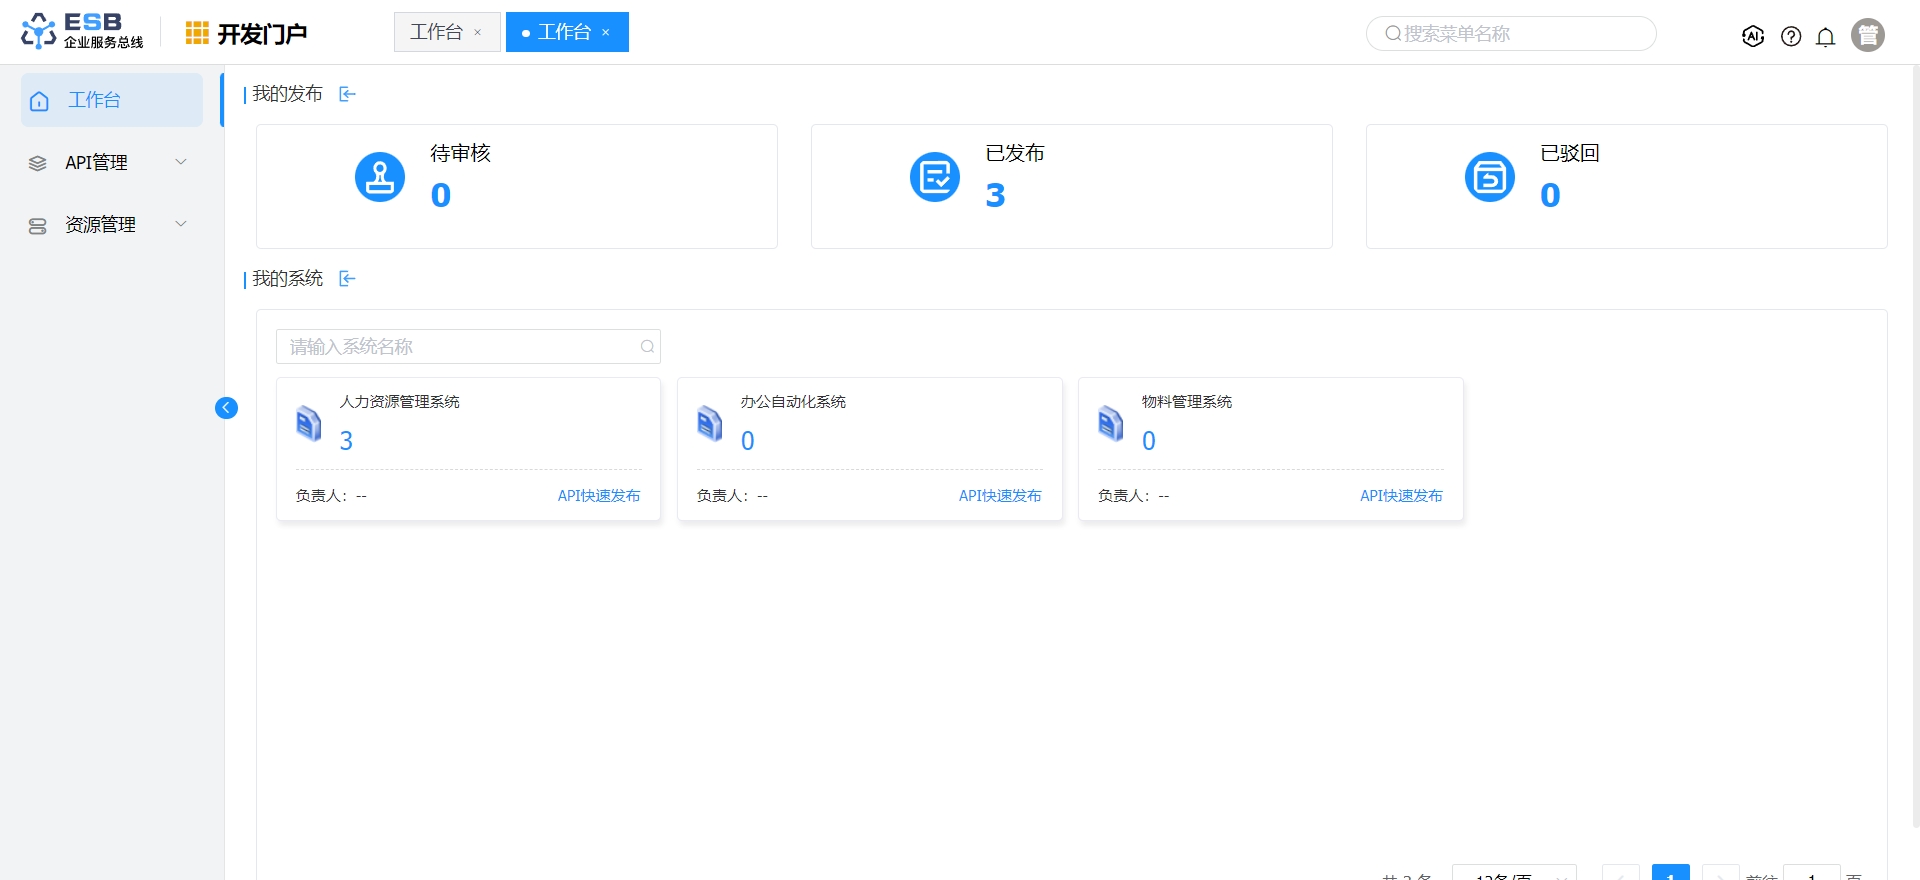Click the 已发布 document icon
The image size is (1920, 880).
tap(934, 177)
